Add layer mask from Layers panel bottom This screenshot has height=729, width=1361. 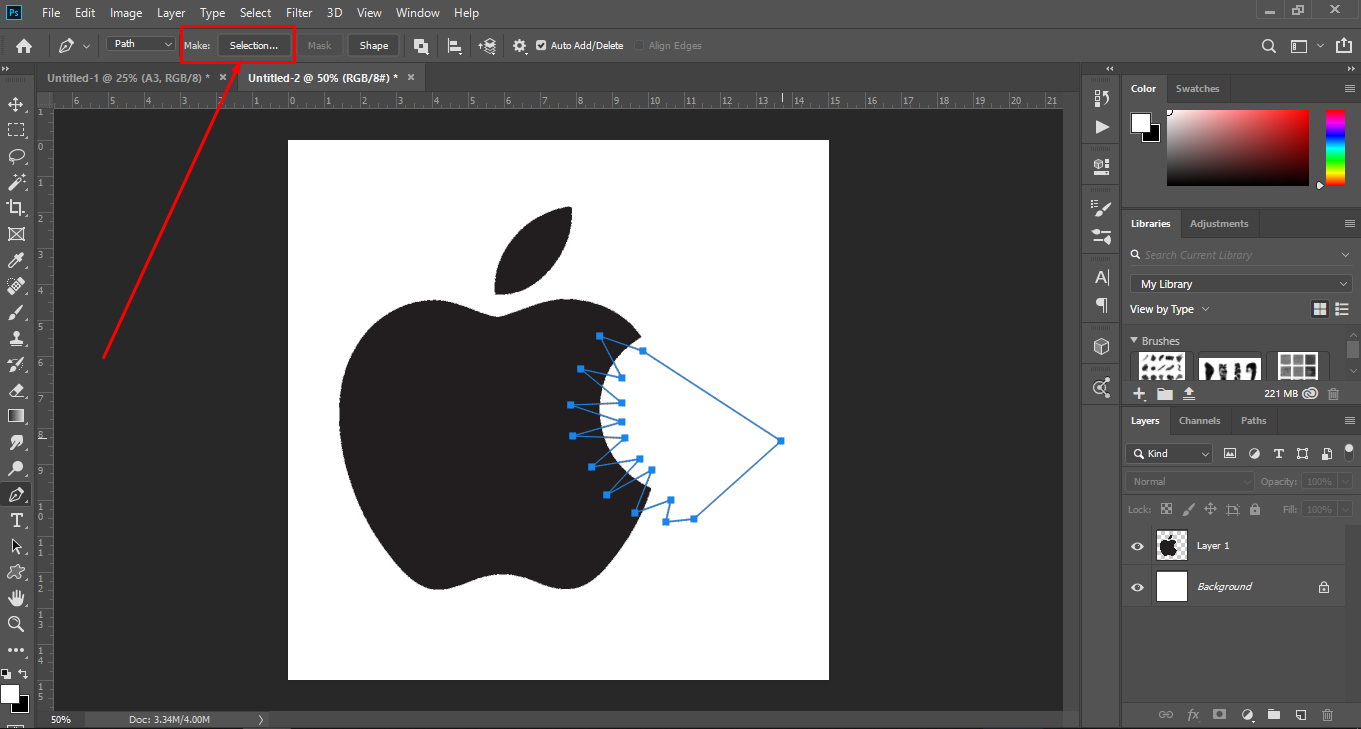(x=1219, y=715)
